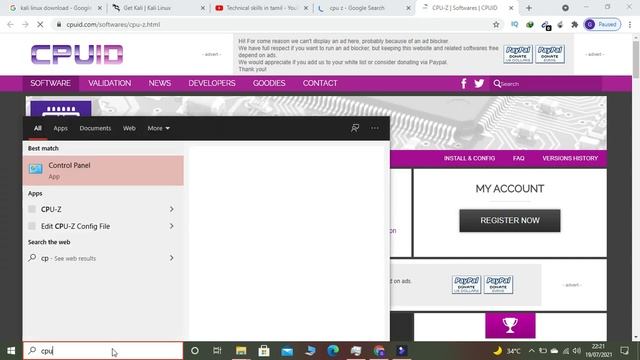Click Control Panel app icon in best match
The image size is (640, 360).
coord(36,169)
